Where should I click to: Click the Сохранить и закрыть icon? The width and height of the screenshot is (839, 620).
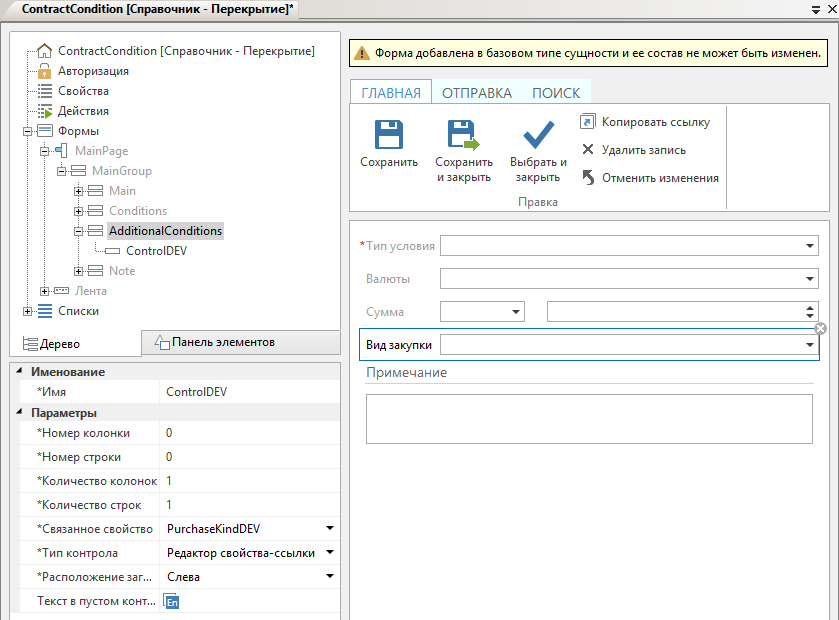(463, 135)
